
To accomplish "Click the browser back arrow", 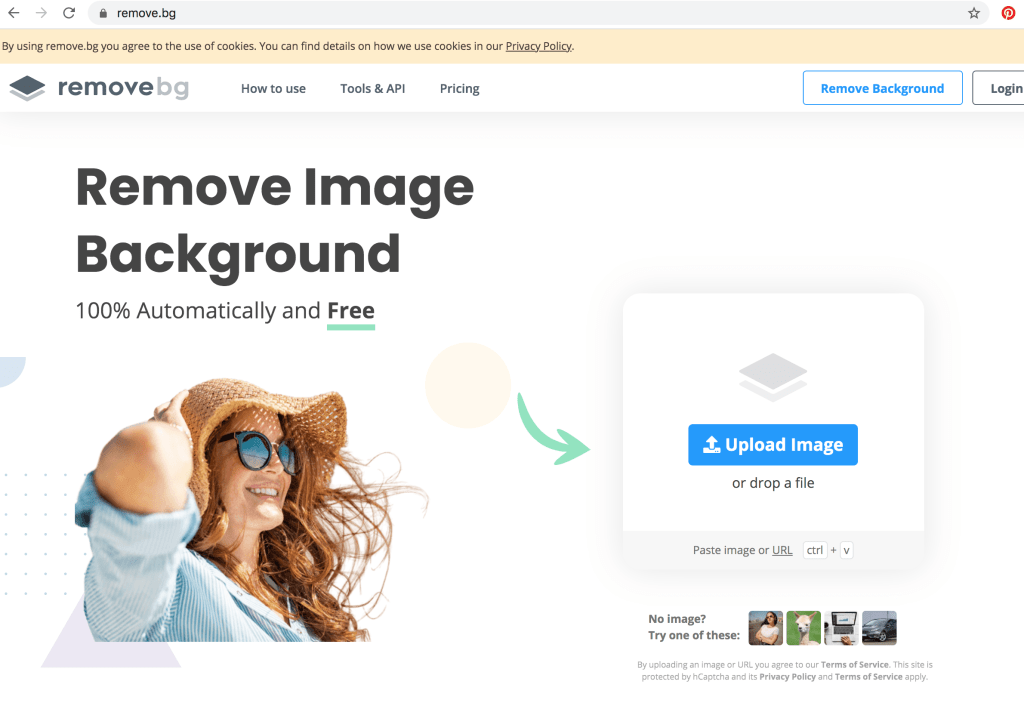I will [x=14, y=13].
